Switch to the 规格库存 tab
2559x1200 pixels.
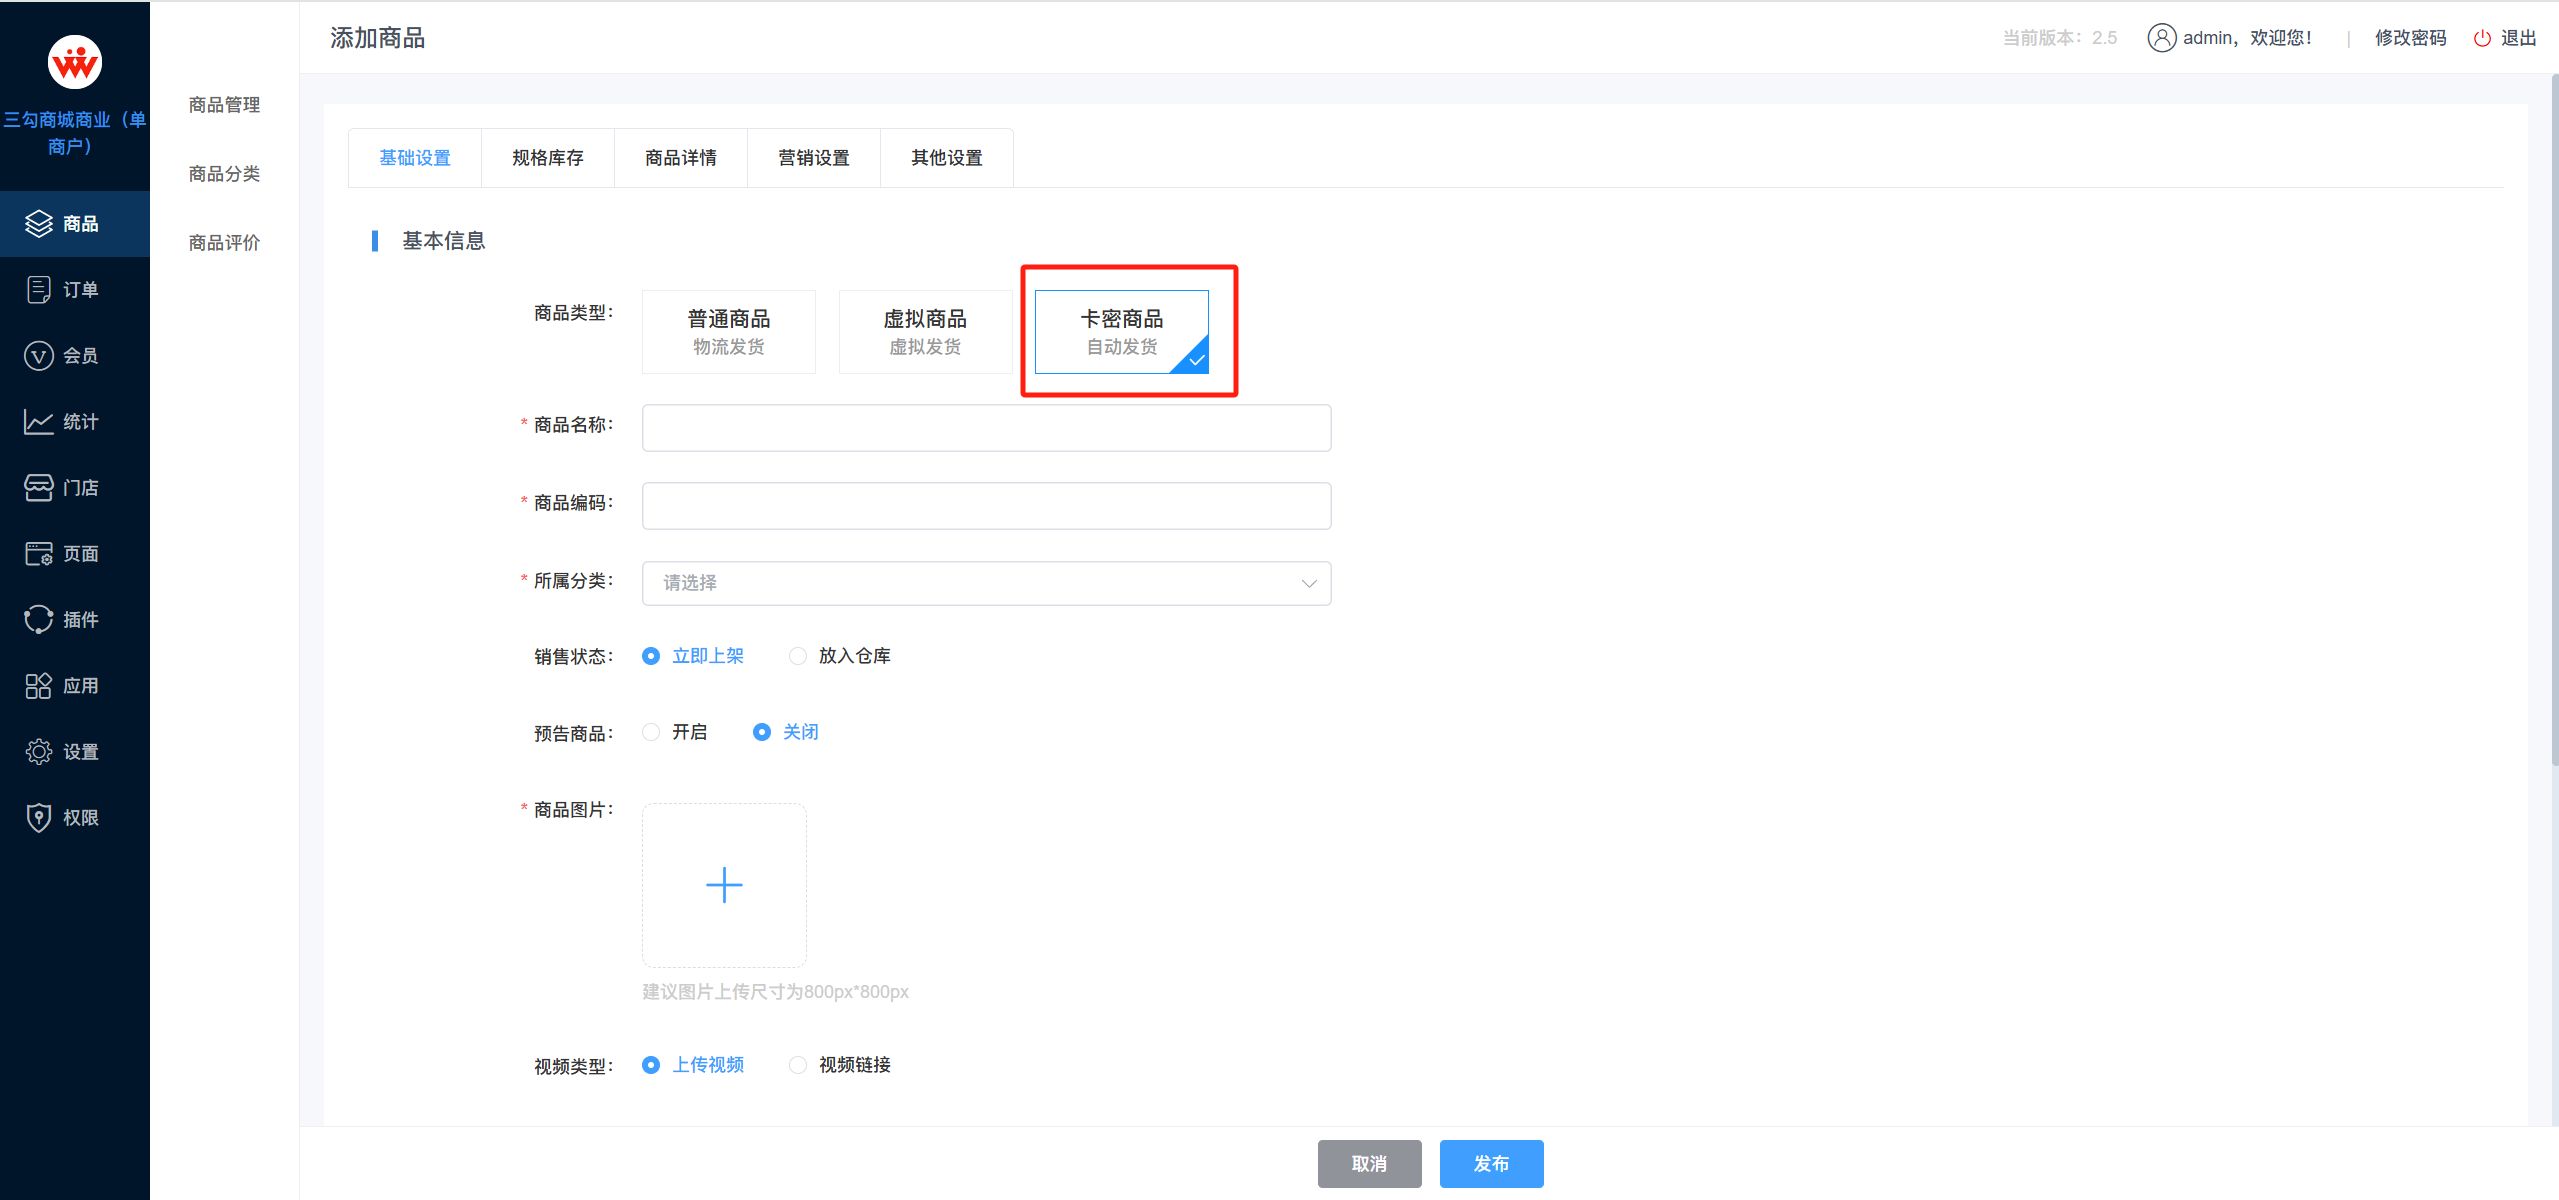coord(547,158)
